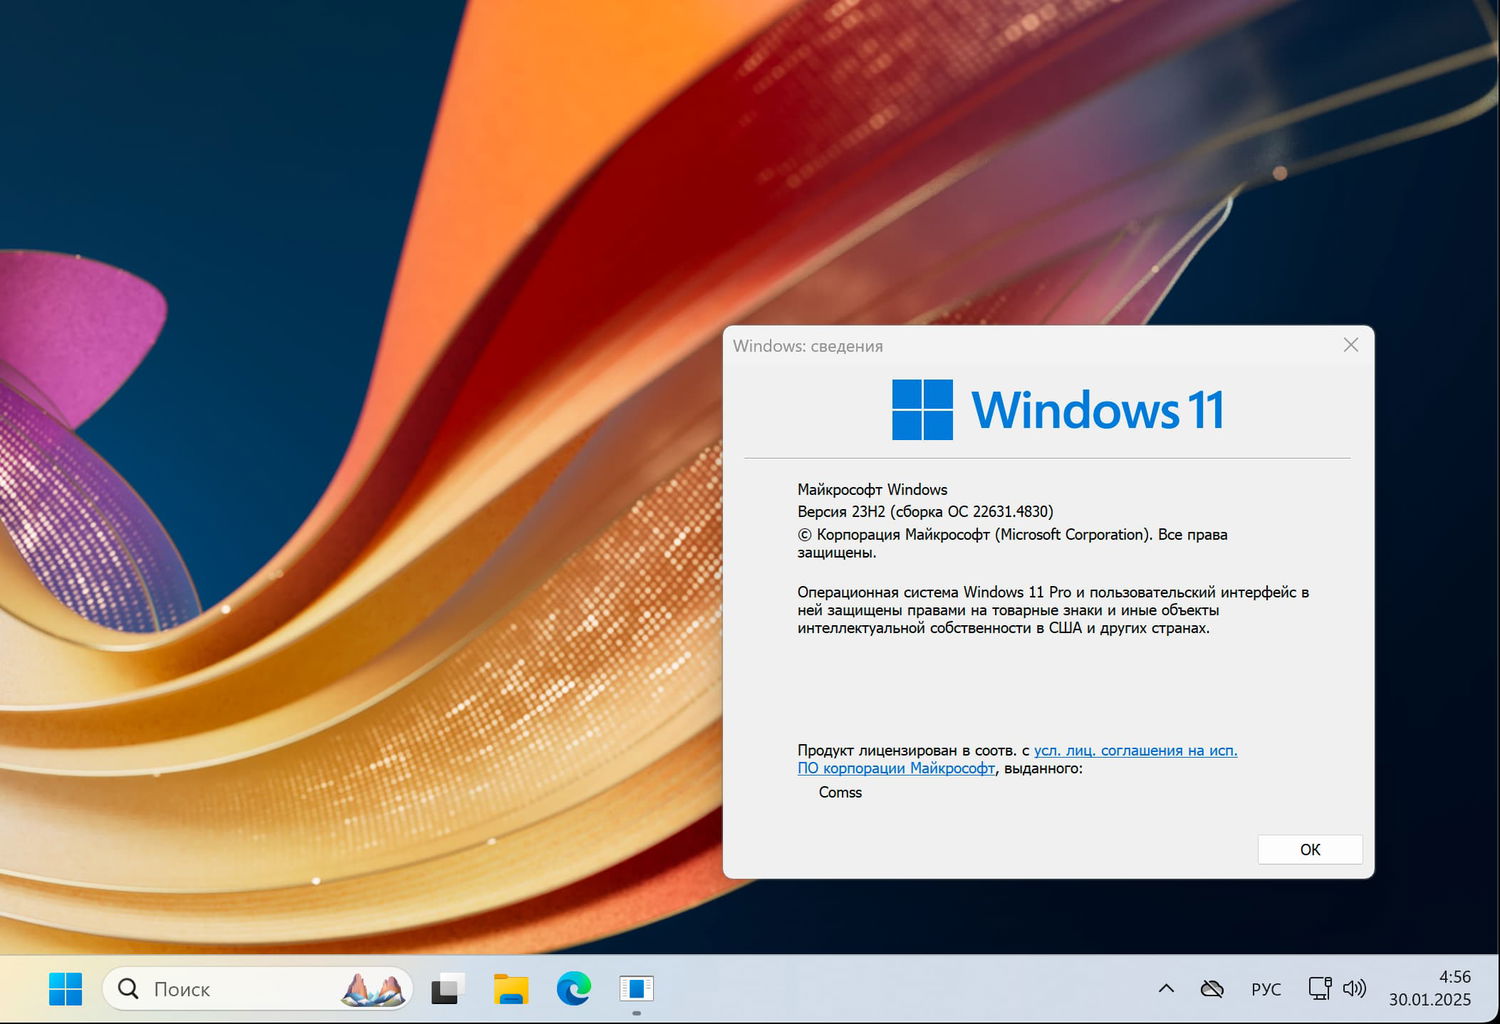This screenshot has width=1500, height=1024.
Task: Open Task View from the taskbar
Action: click(447, 988)
